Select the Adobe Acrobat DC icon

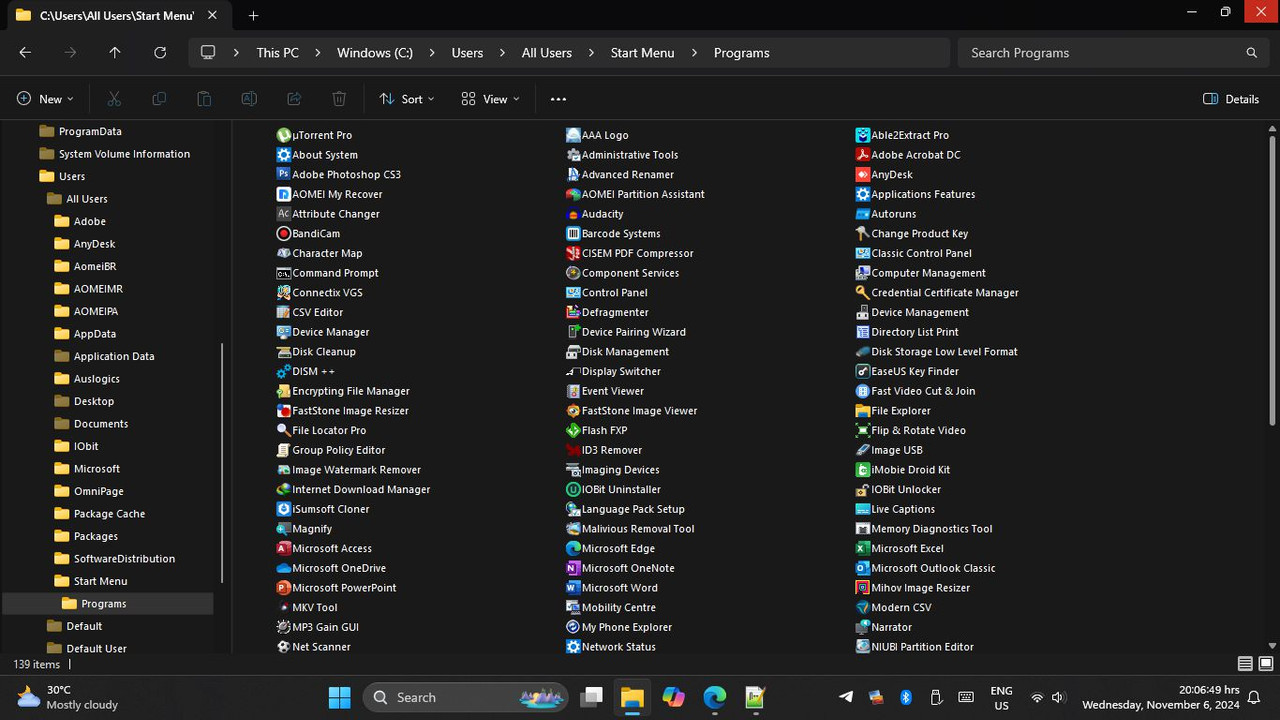(863, 155)
